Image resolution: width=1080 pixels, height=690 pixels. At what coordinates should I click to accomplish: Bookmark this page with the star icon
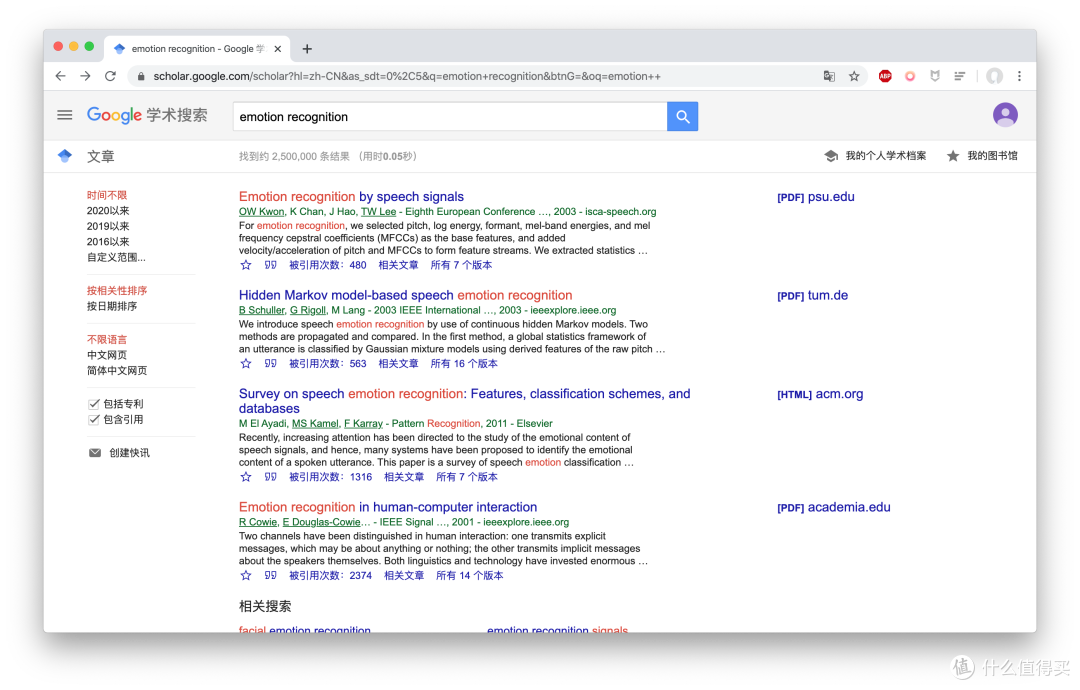pos(854,76)
